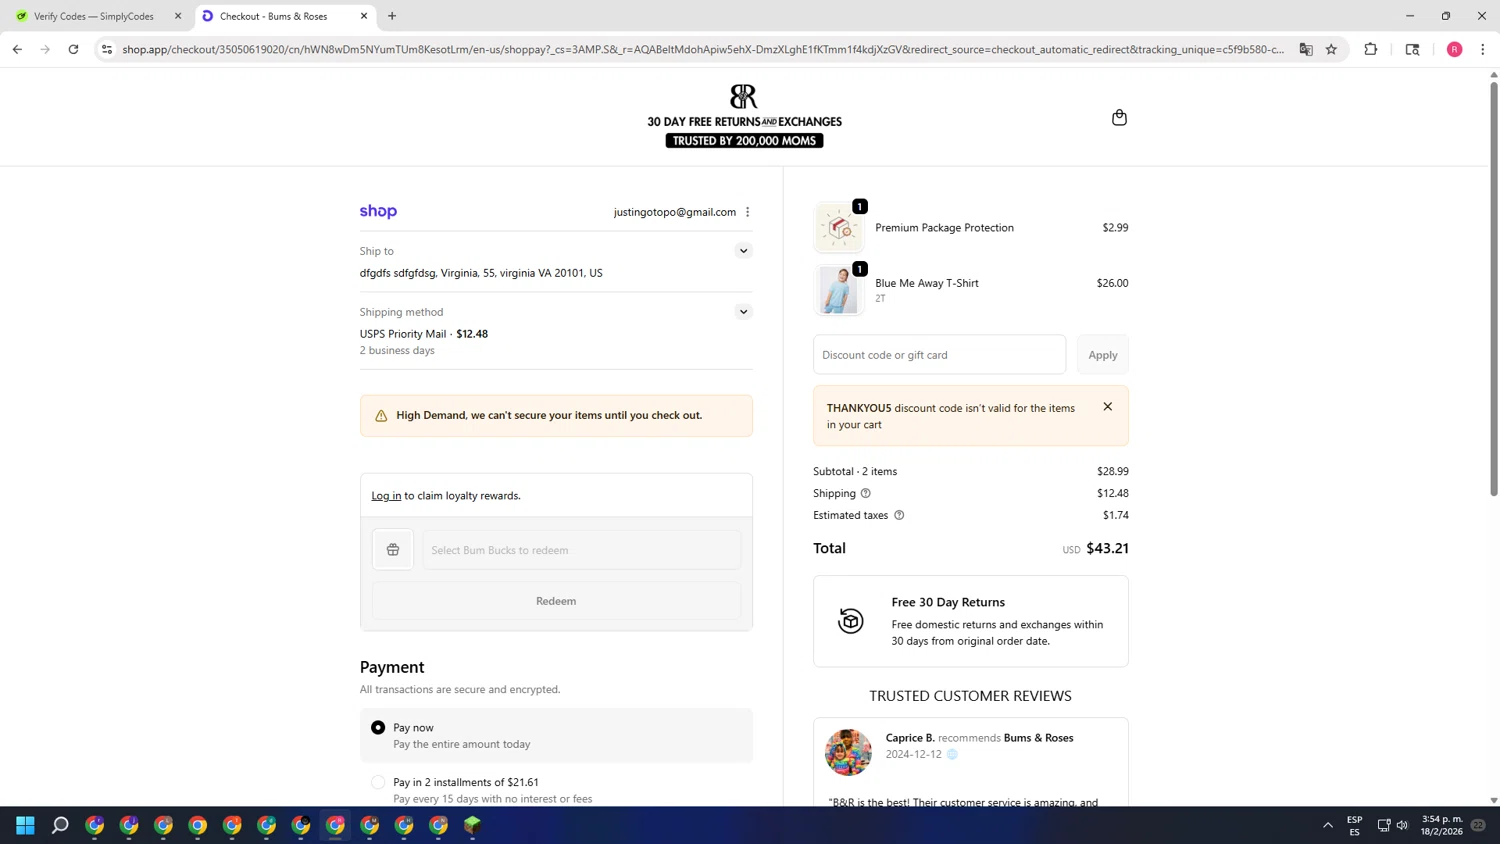Click the total $43.21 amount
Viewport: 1500px width, 844px height.
(x=1107, y=548)
